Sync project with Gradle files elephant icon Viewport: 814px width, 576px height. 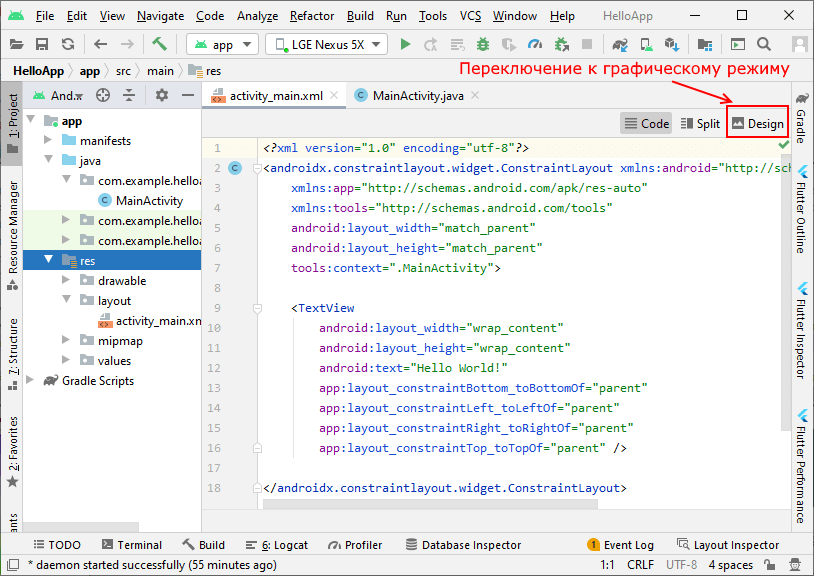click(618, 44)
